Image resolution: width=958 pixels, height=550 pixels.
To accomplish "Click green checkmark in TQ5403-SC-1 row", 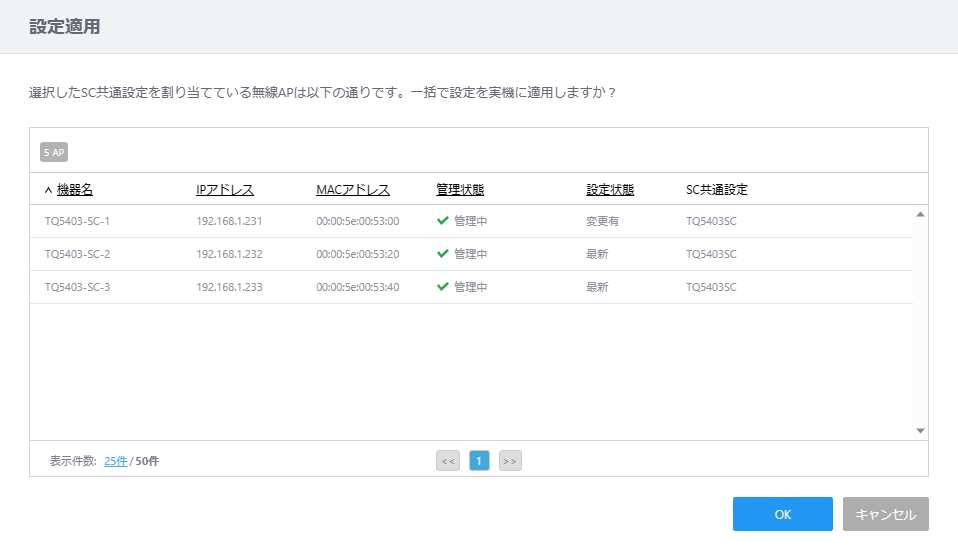I will click(x=443, y=221).
